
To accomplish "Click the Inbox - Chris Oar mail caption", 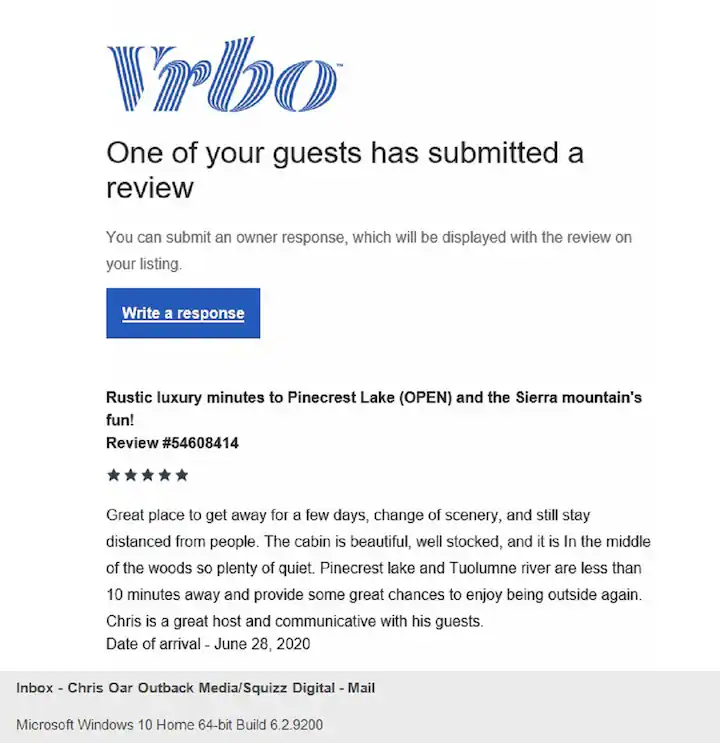I will tap(196, 688).
